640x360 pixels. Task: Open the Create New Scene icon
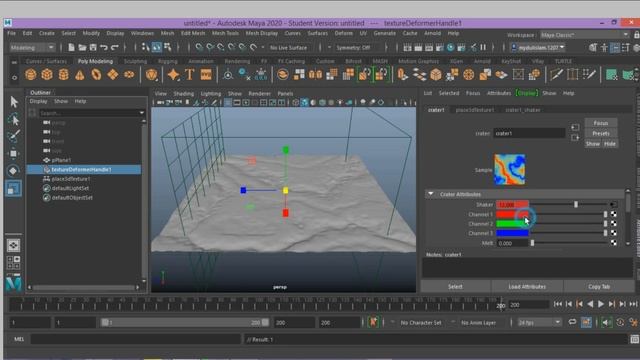(71, 47)
